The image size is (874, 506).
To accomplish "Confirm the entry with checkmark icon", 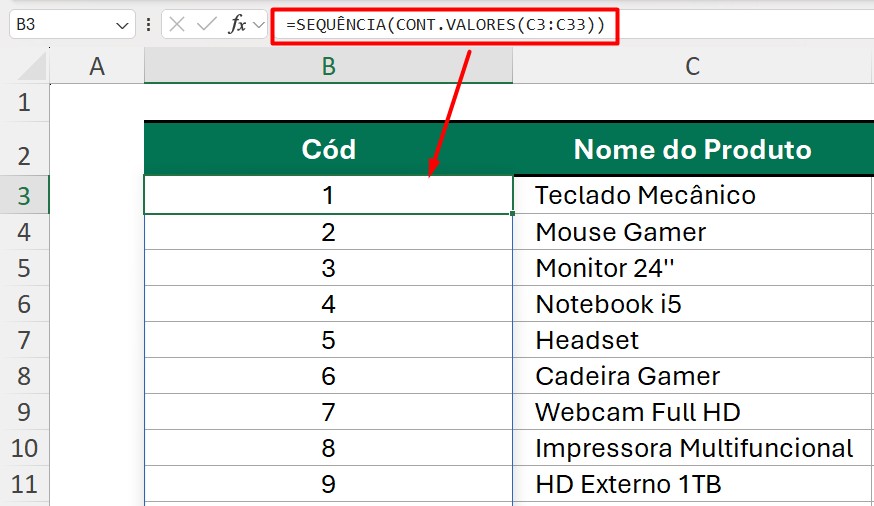I will pos(206,25).
